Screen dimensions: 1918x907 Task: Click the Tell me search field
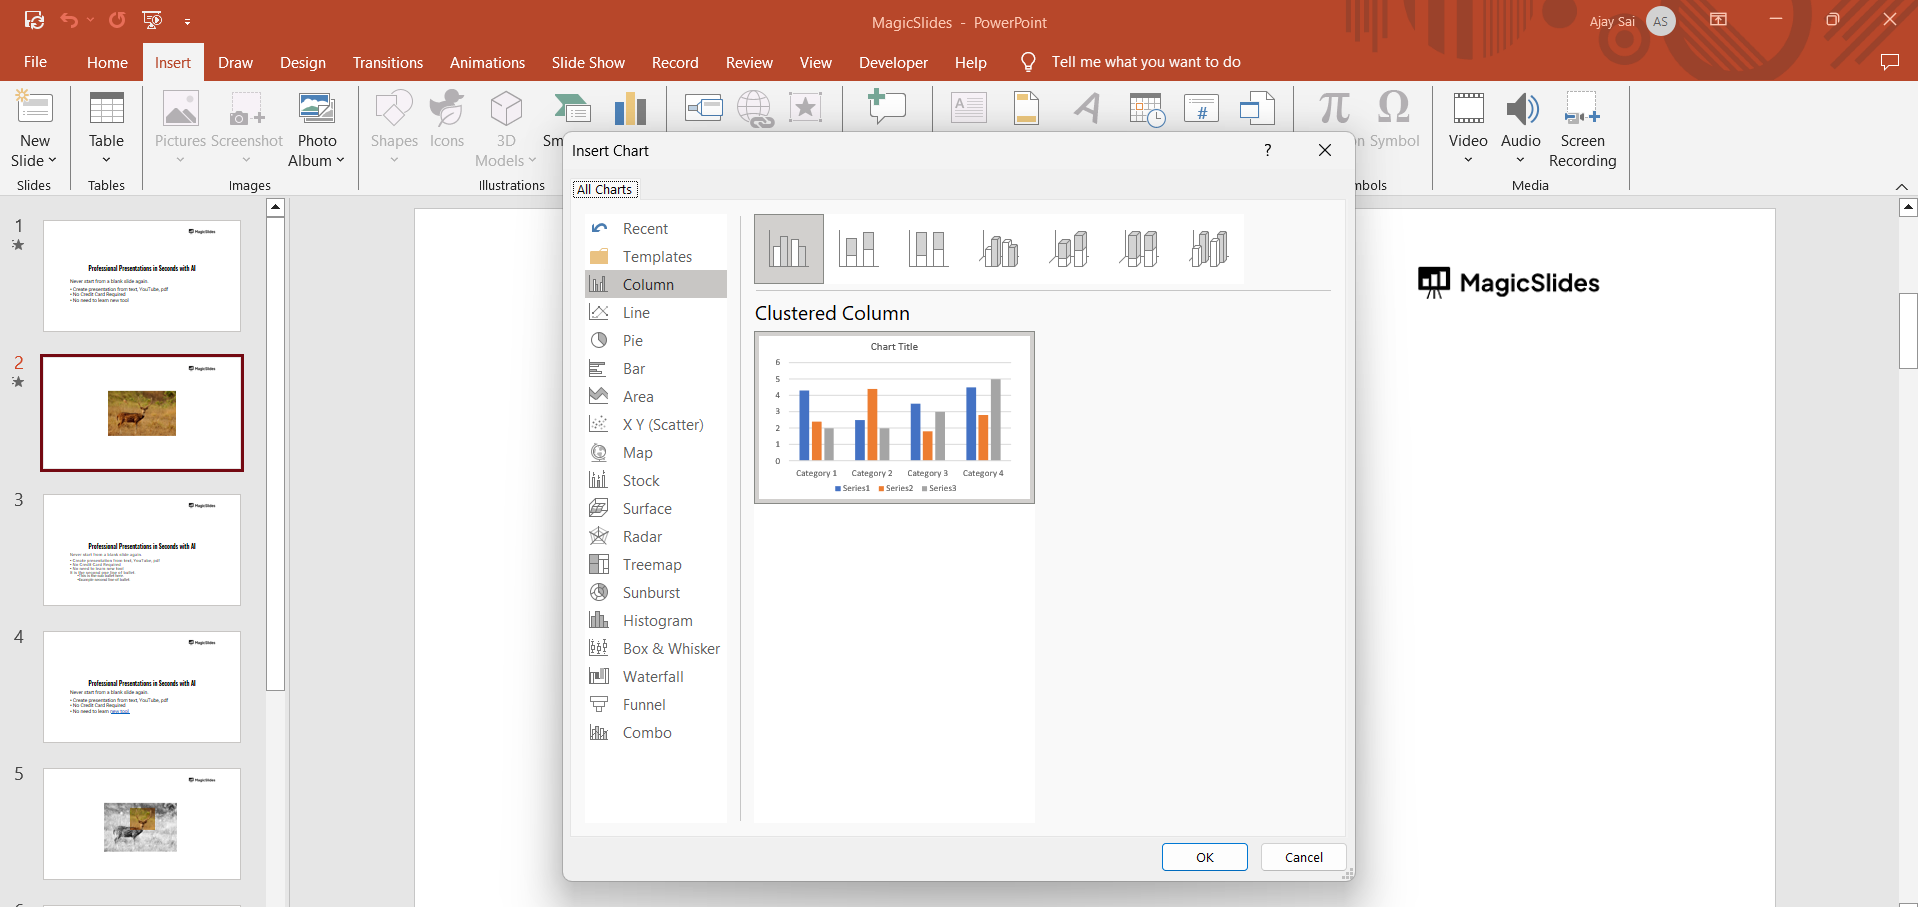[x=1145, y=62]
